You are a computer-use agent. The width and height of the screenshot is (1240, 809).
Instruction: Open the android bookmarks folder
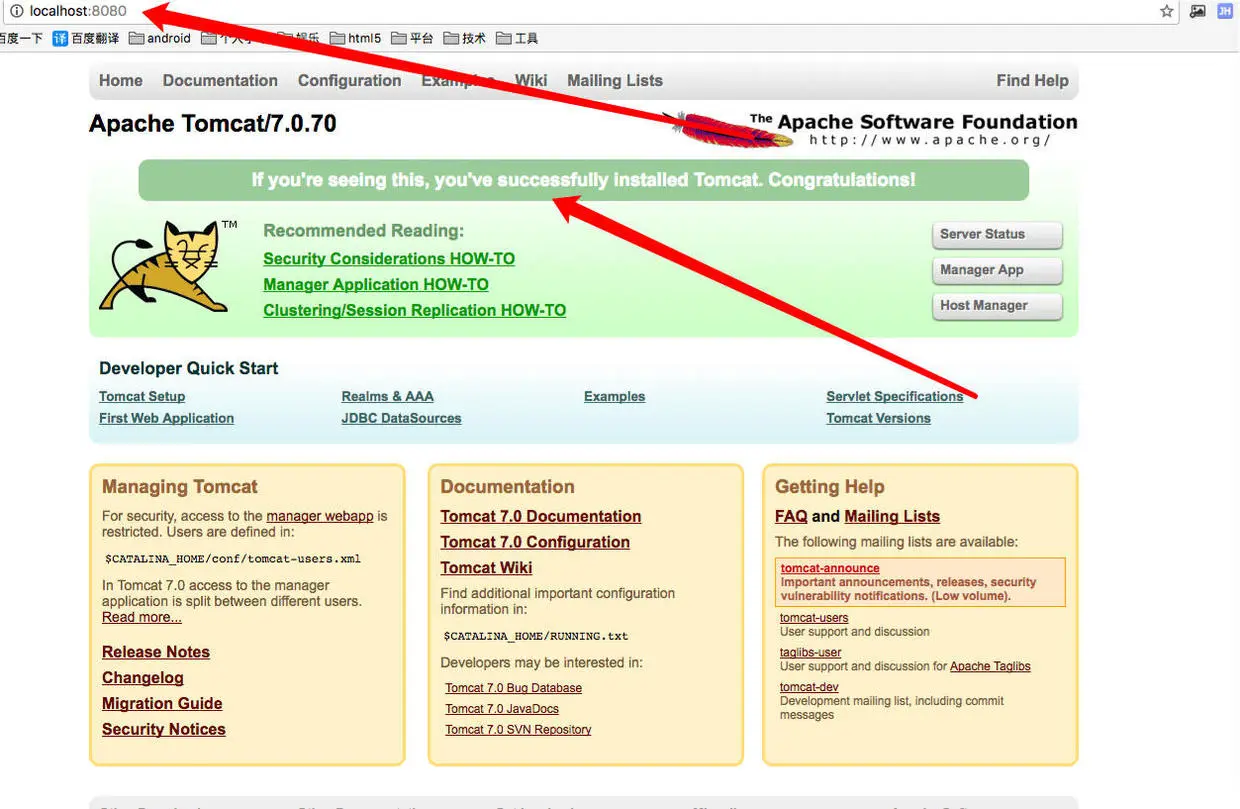[160, 38]
